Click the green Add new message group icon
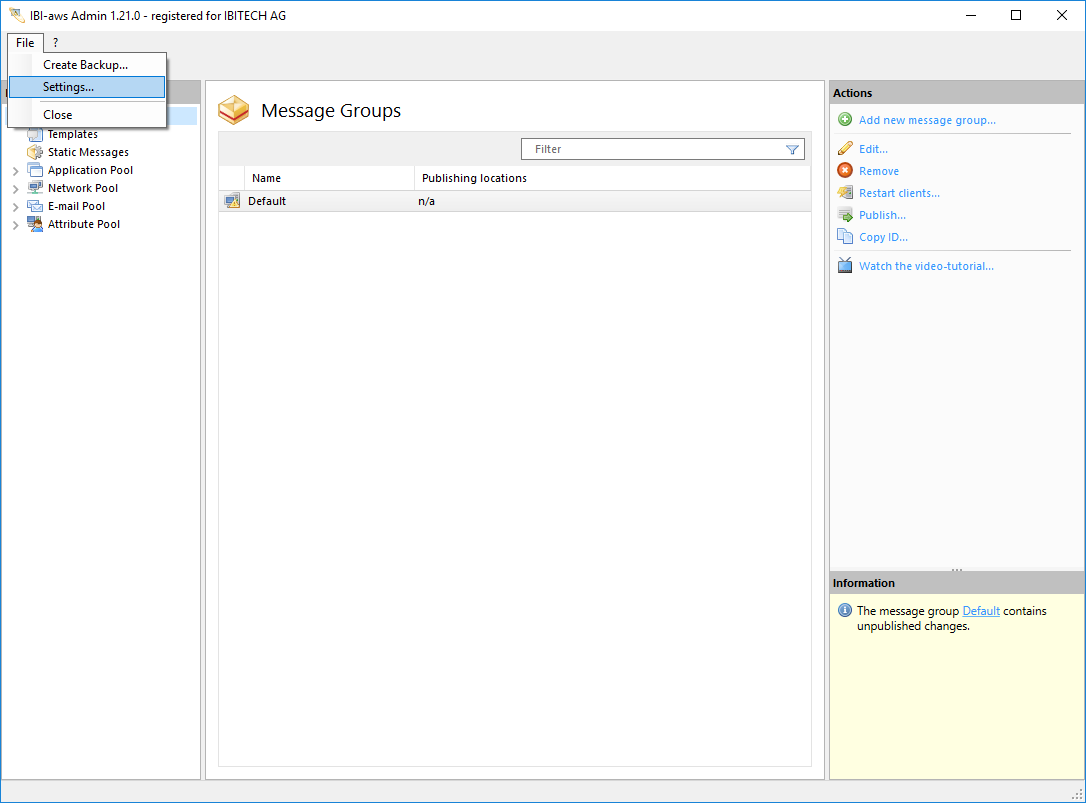Image resolution: width=1086 pixels, height=803 pixels. coord(845,120)
